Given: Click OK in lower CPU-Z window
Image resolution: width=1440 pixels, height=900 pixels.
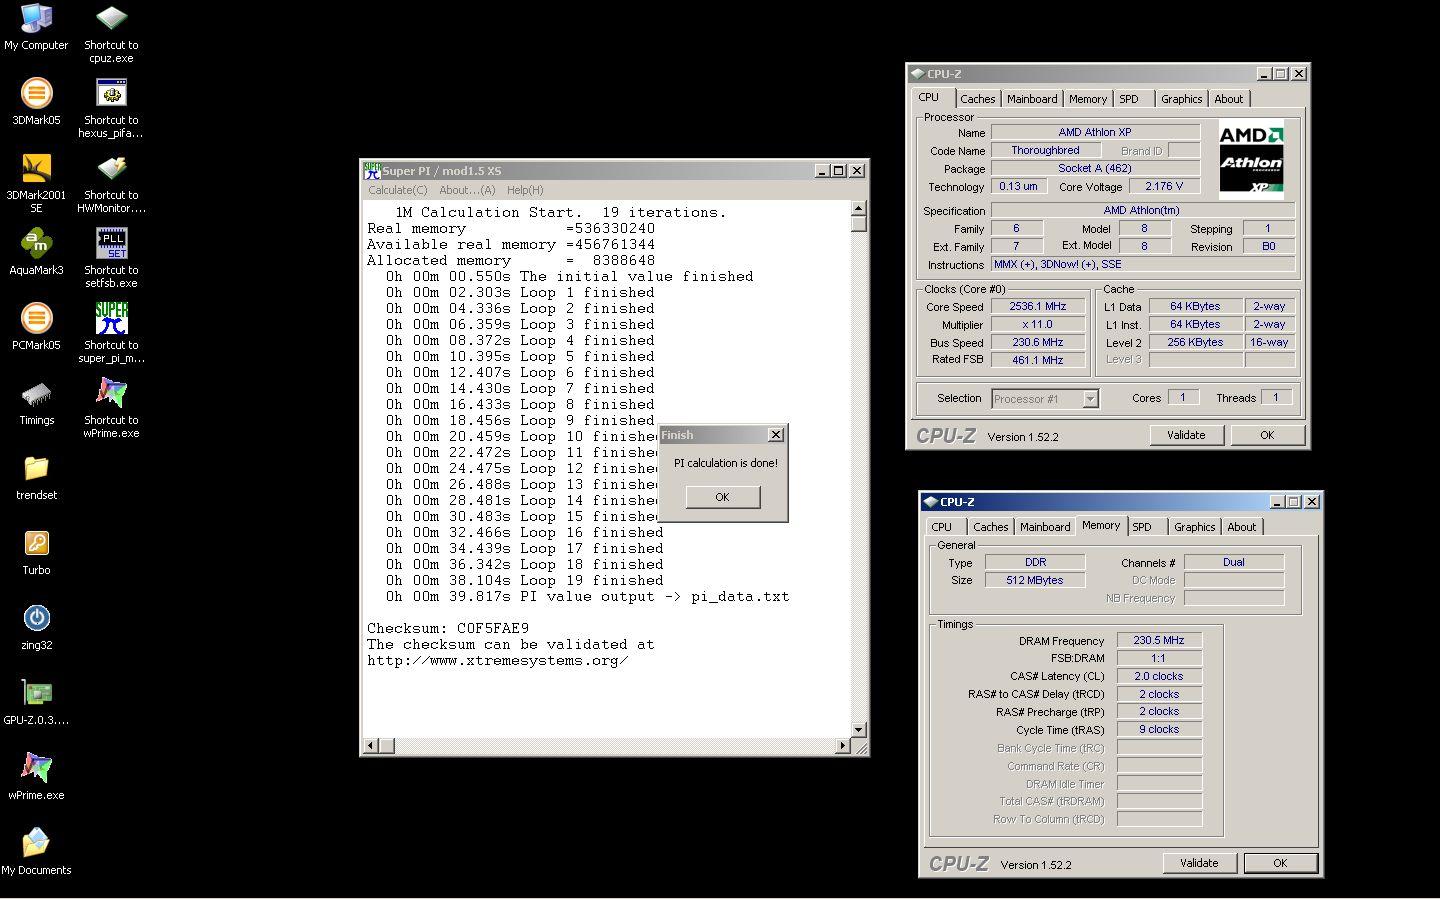Looking at the screenshot, I should click(1280, 863).
